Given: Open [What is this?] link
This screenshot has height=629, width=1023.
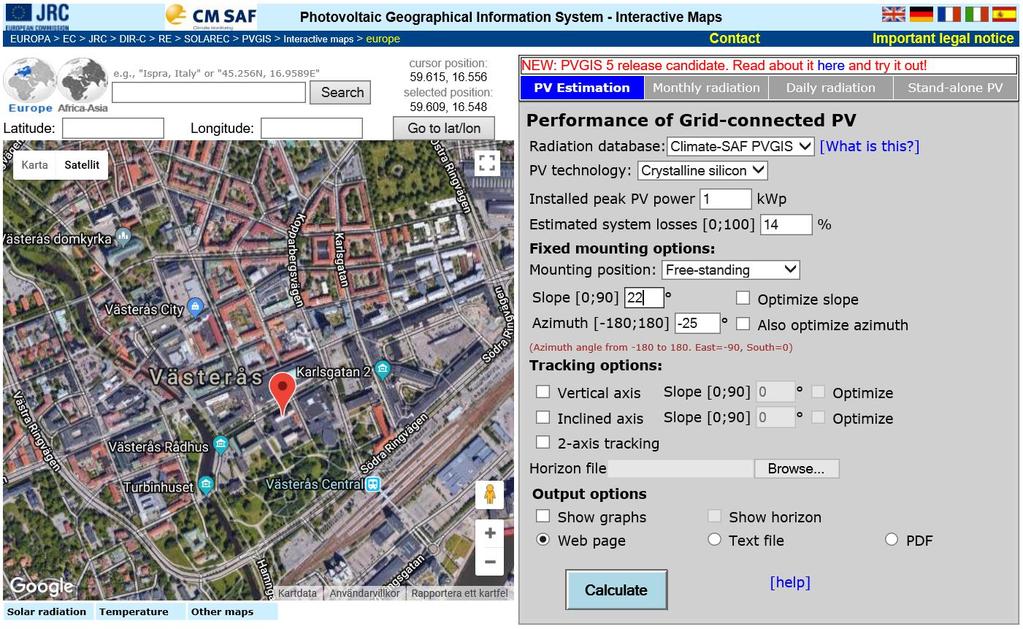Looking at the screenshot, I should [870, 146].
